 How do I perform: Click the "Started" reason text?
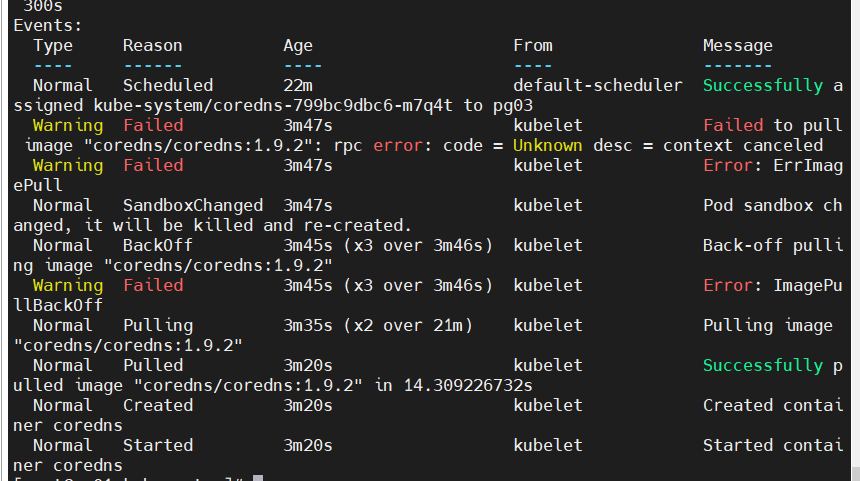tap(158, 445)
